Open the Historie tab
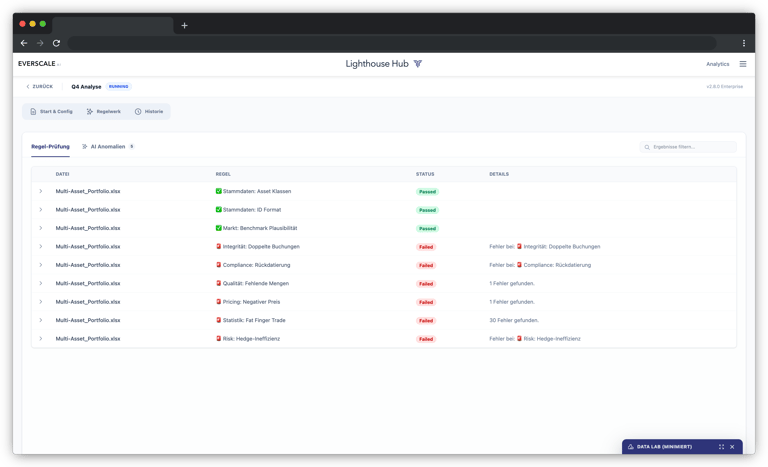Viewport: 768px width, 467px height. pyautogui.click(x=149, y=112)
